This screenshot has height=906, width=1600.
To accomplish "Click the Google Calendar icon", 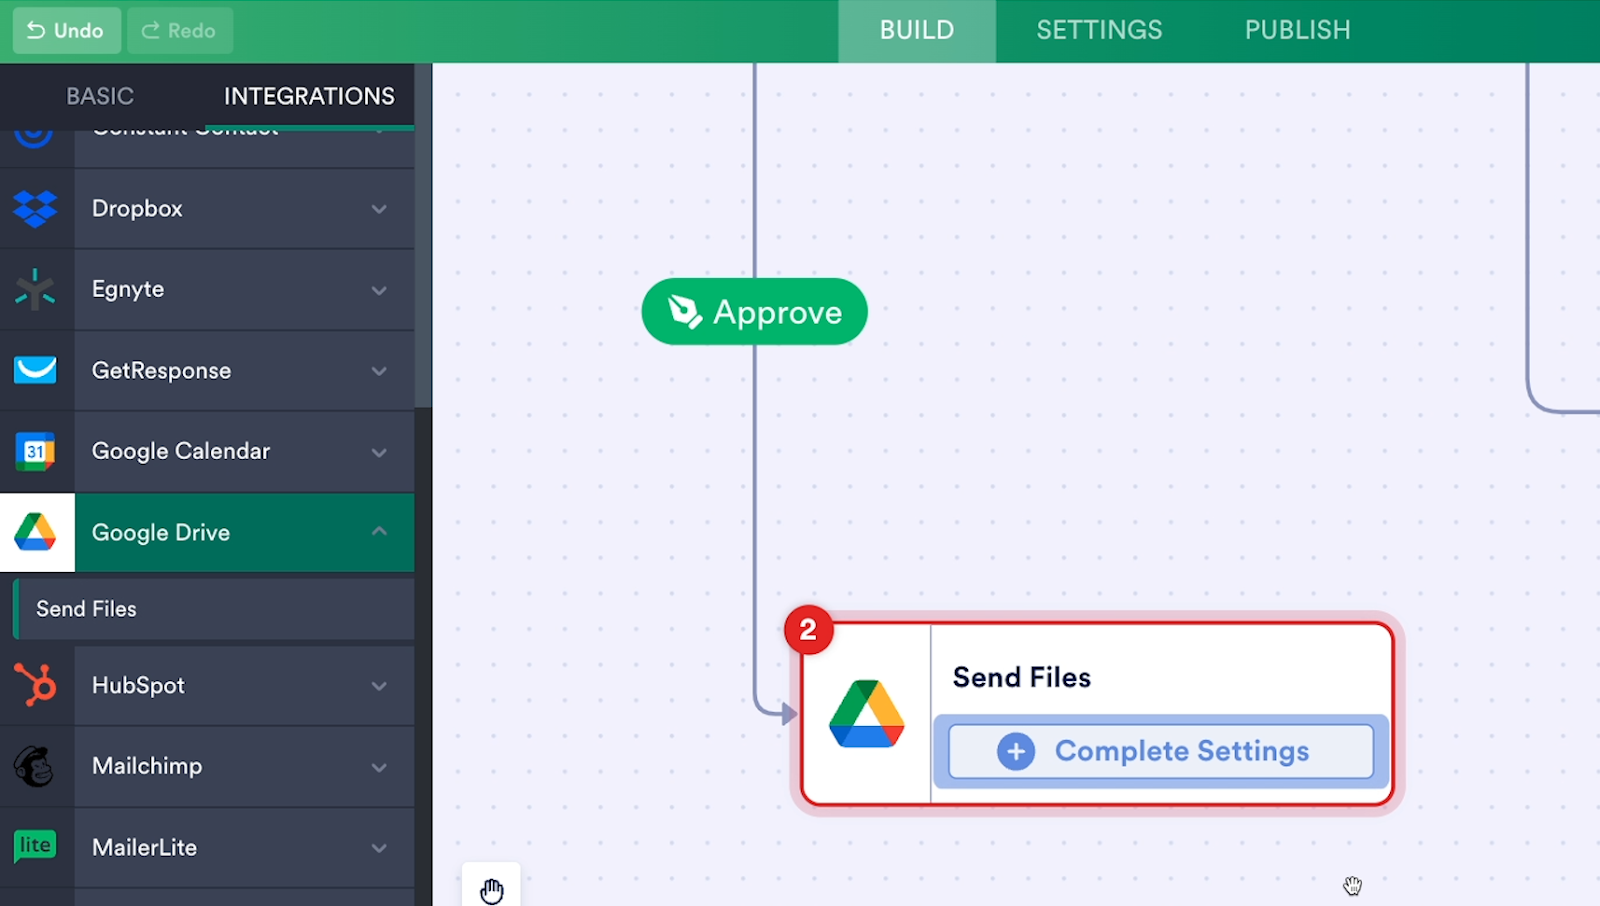I will tap(35, 451).
